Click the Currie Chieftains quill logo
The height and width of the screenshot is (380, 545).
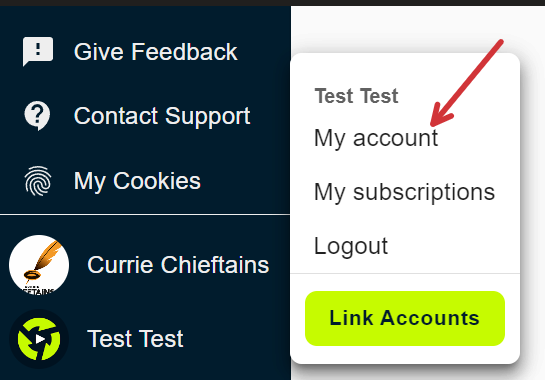(39, 265)
